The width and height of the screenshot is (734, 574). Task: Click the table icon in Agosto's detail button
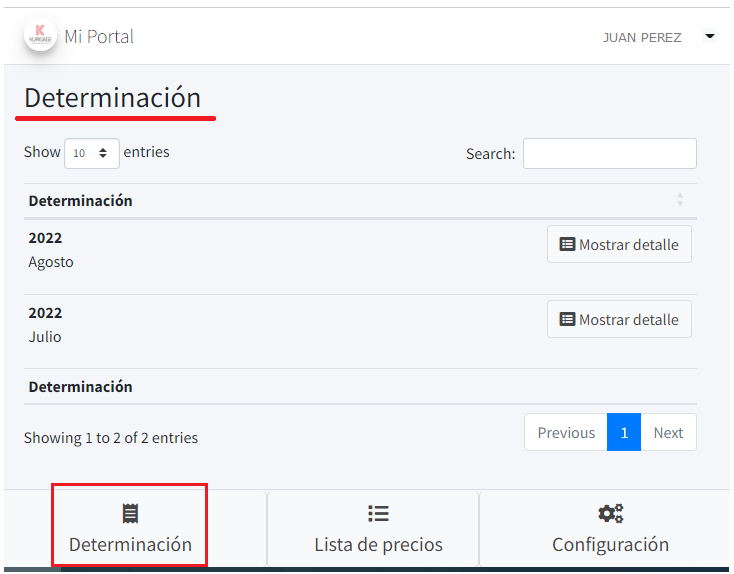point(567,245)
